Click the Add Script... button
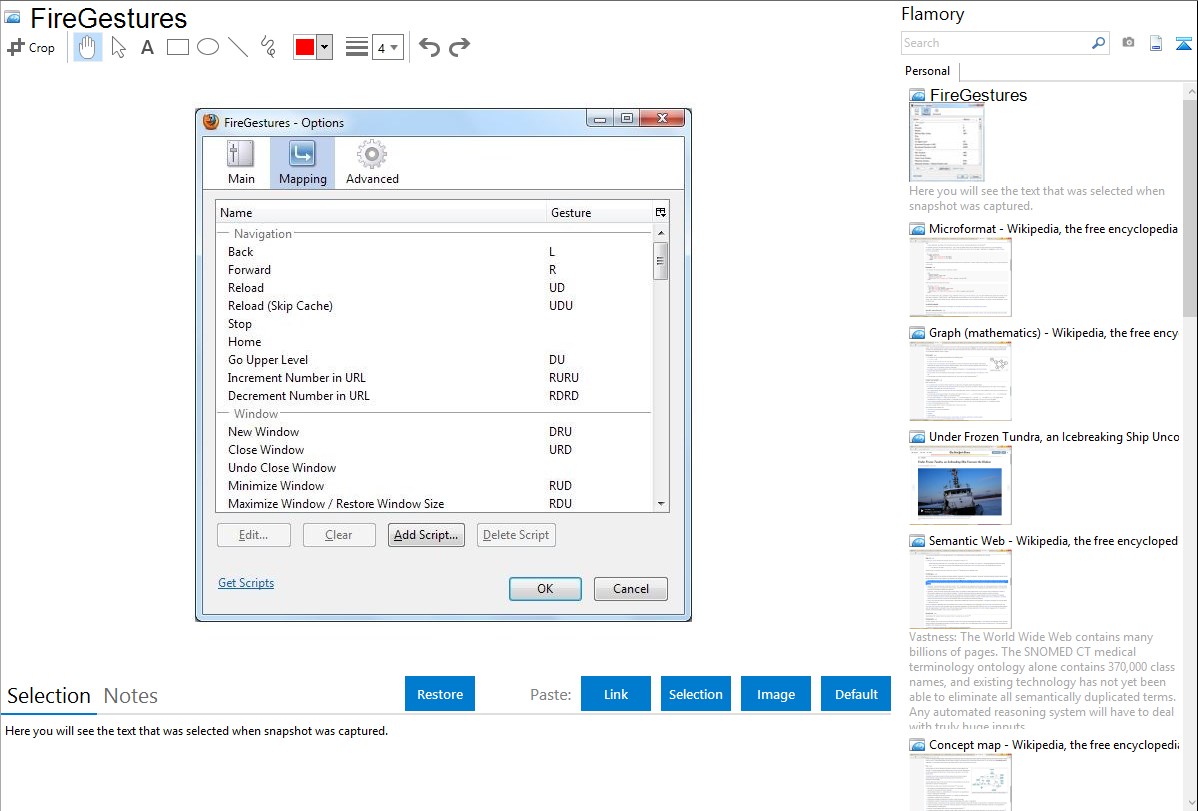This screenshot has height=811, width=1198. click(426, 535)
